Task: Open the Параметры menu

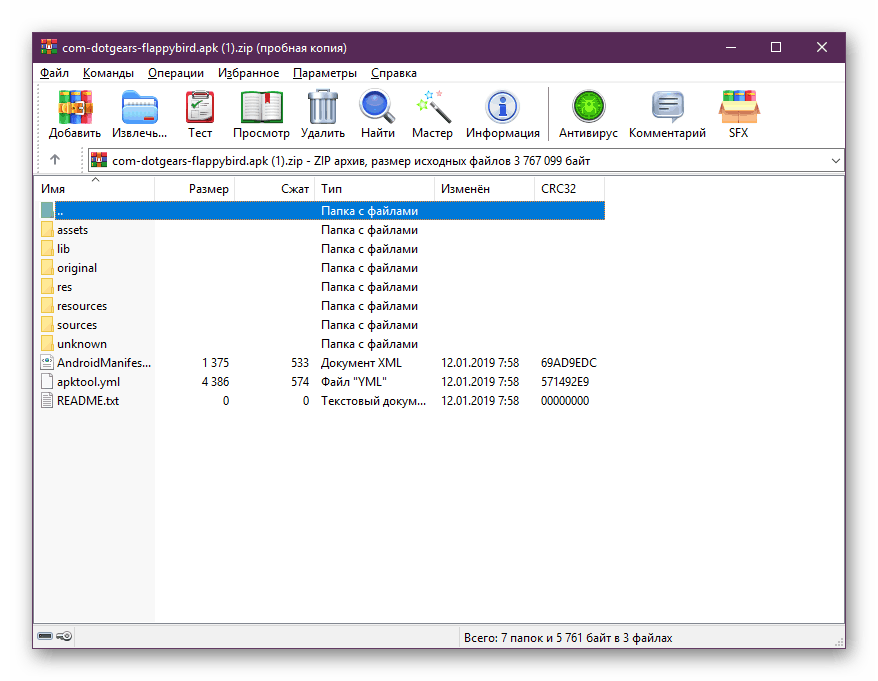Action: [x=325, y=73]
